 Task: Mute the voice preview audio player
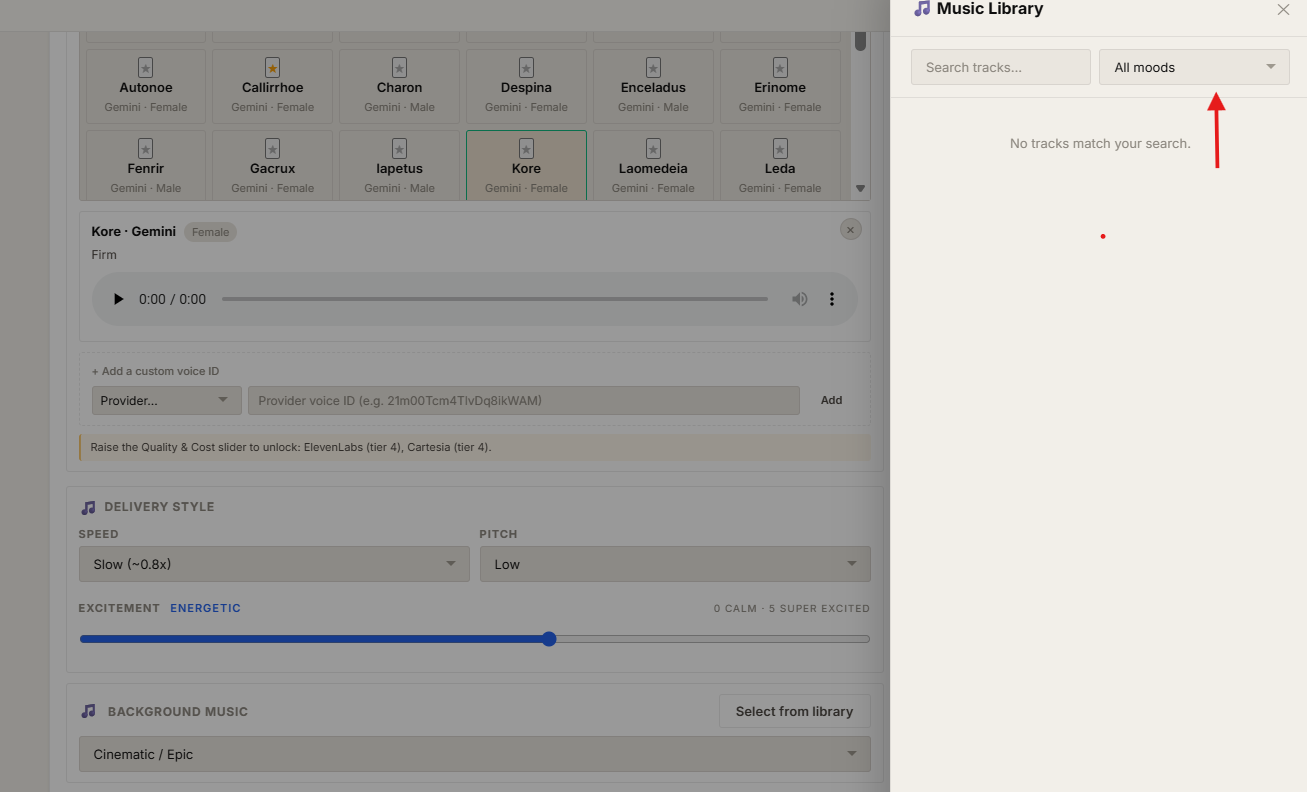(800, 299)
